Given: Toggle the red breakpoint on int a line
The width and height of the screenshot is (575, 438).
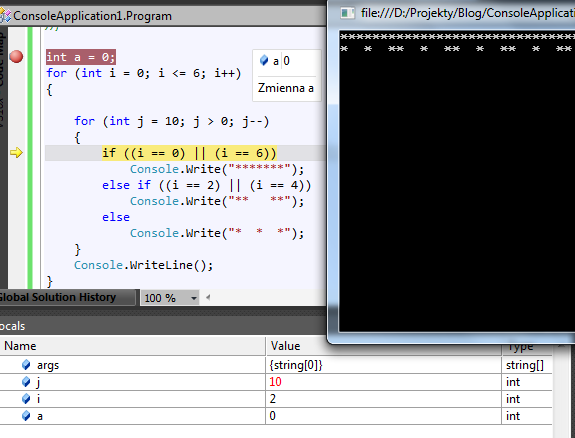Looking at the screenshot, I should pyautogui.click(x=16, y=57).
